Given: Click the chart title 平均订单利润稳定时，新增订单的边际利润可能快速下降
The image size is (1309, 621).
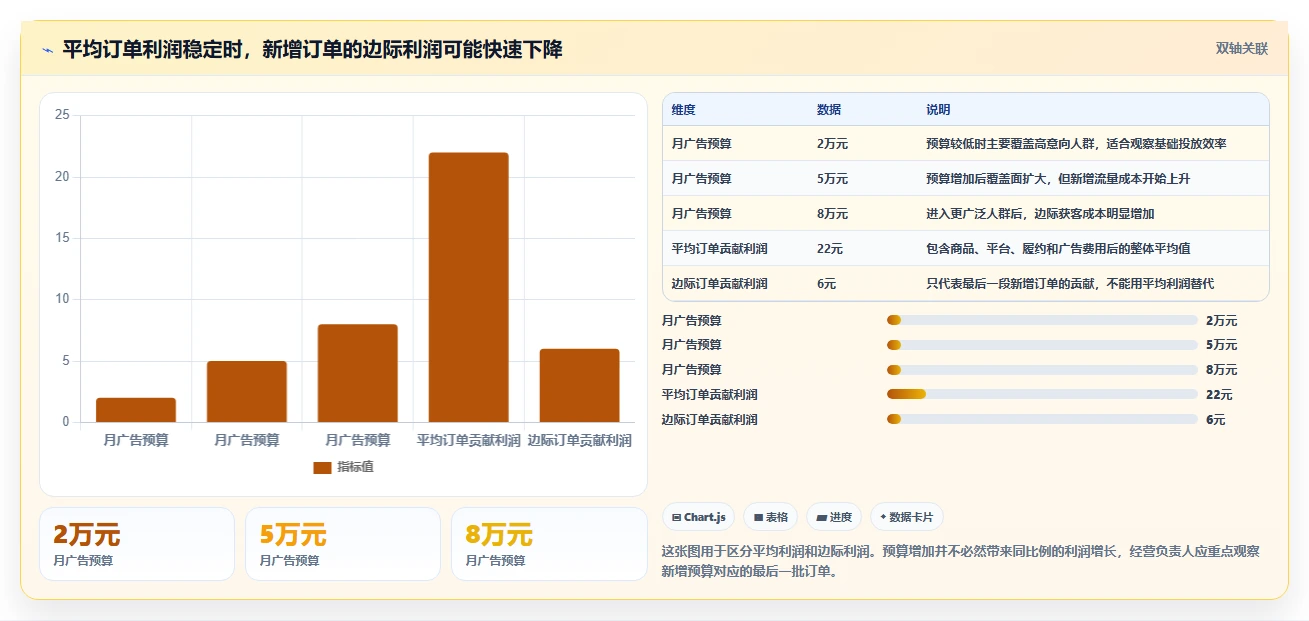Looking at the screenshot, I should point(312,49).
